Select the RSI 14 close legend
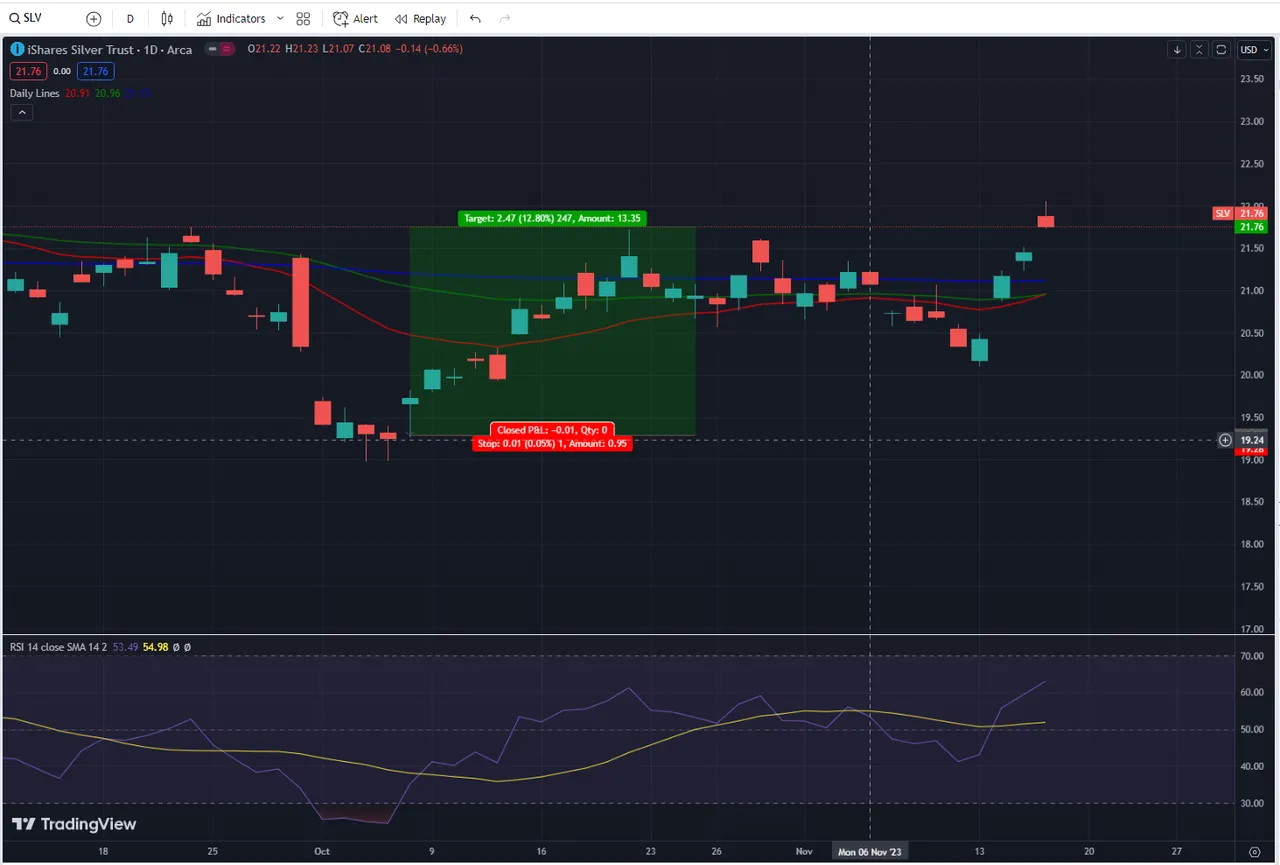The height and width of the screenshot is (865, 1280). (59, 647)
